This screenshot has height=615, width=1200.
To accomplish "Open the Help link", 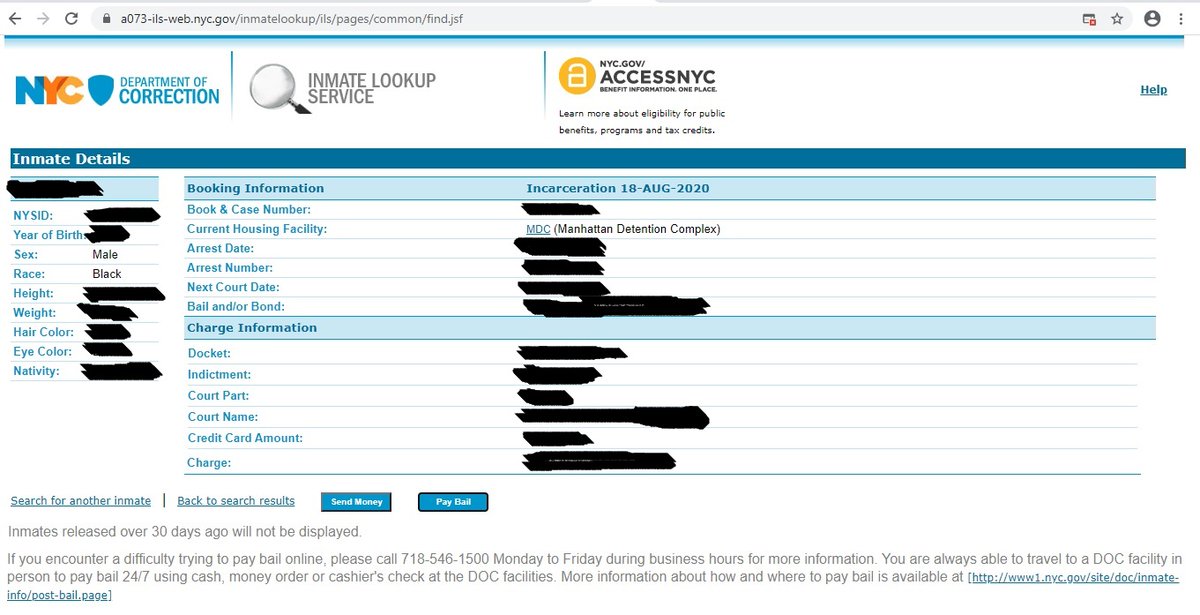I will pyautogui.click(x=1153, y=90).
